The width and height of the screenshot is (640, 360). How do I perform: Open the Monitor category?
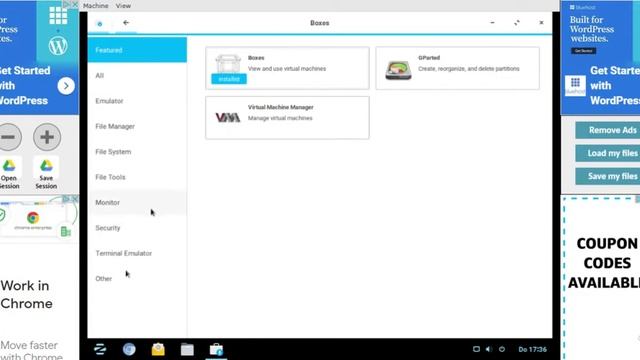coord(137,202)
